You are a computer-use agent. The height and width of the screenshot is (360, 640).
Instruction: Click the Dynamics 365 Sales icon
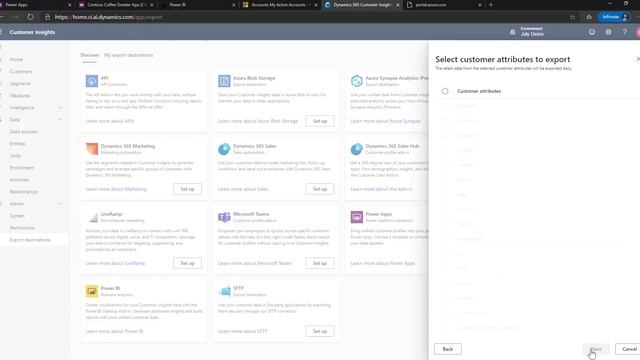coord(224,149)
